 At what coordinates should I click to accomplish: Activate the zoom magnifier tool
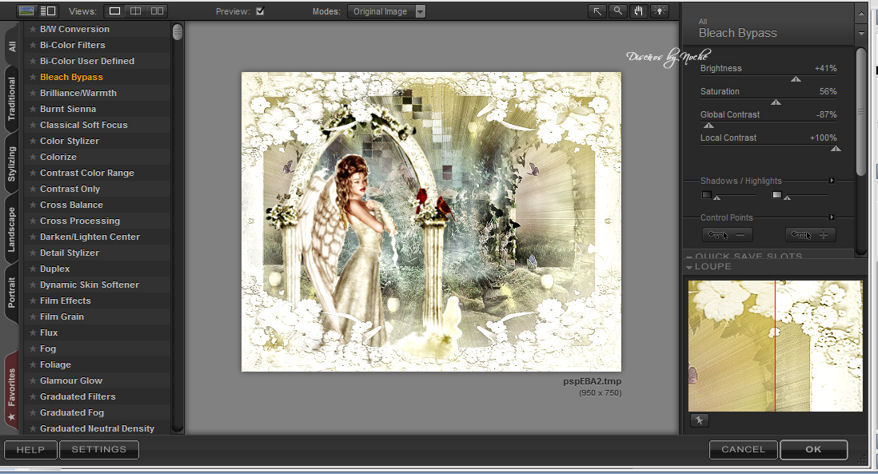(x=618, y=11)
